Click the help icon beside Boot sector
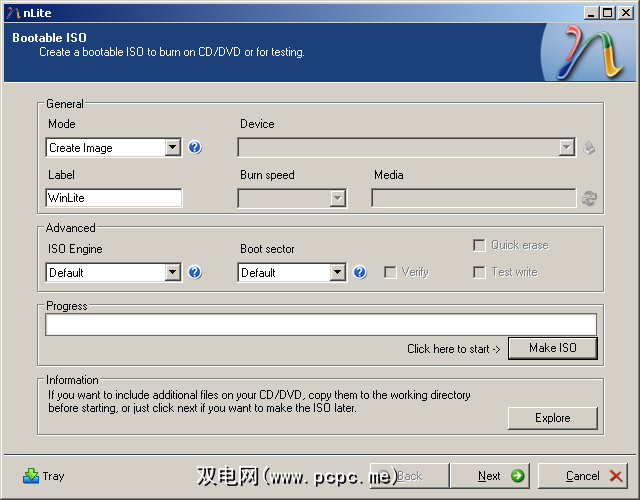Viewport: 640px width, 500px height. click(x=360, y=272)
